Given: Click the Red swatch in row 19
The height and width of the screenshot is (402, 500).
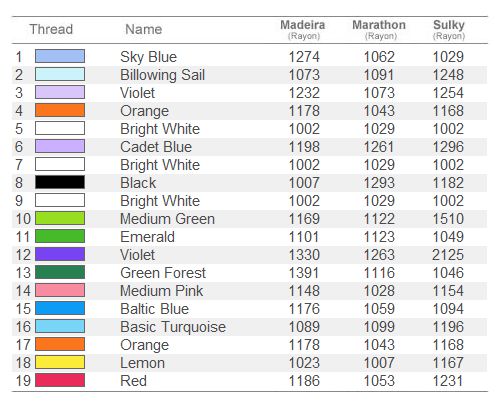Looking at the screenshot, I should (x=60, y=380).
